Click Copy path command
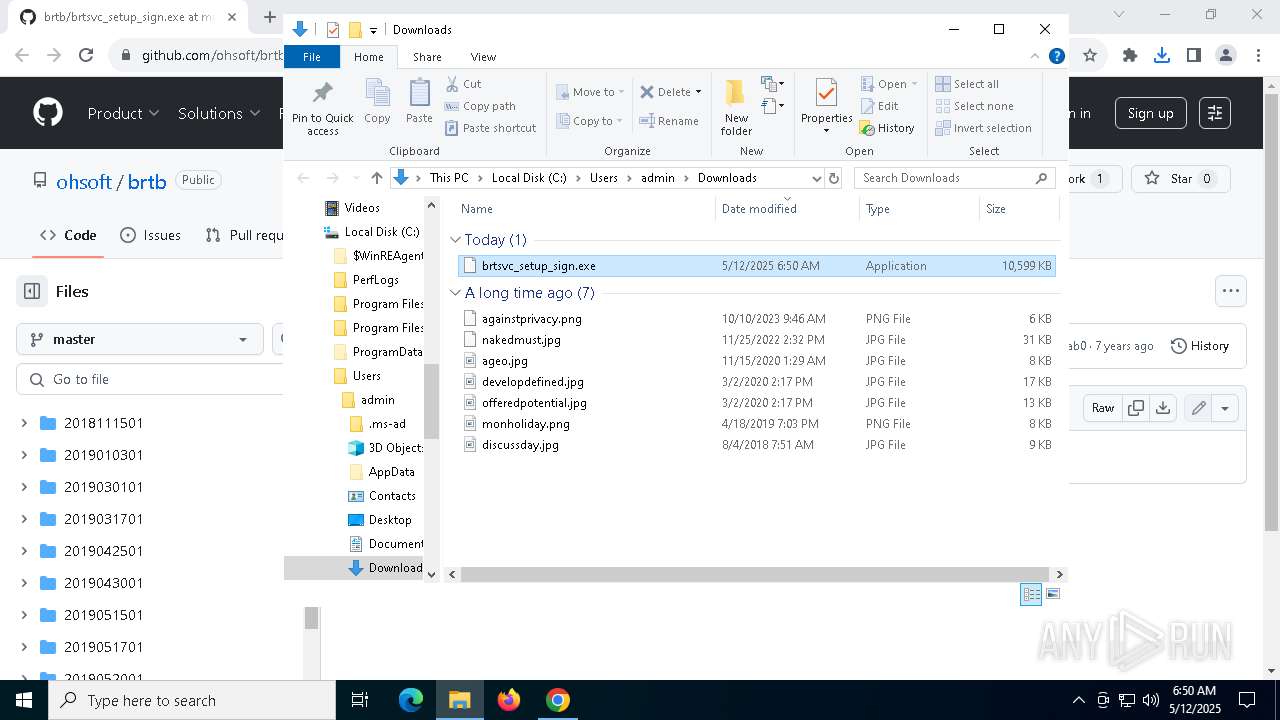This screenshot has width=1280, height=720. (x=480, y=106)
